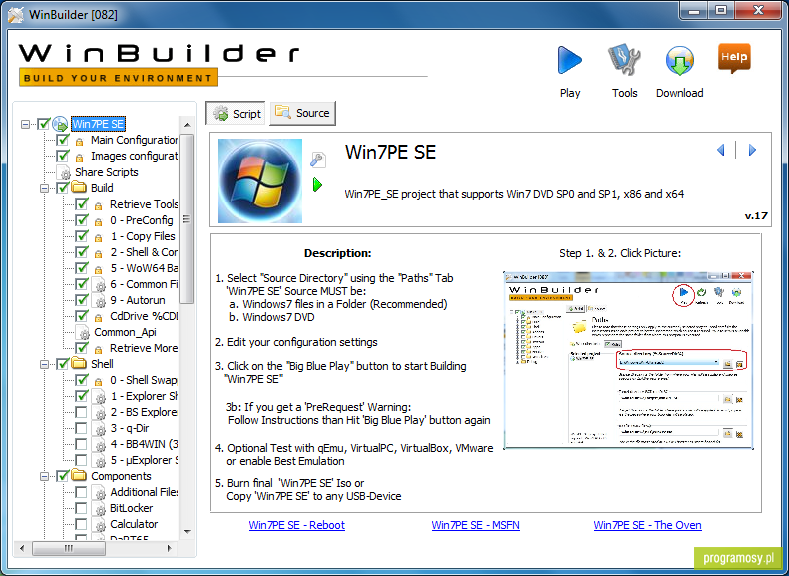Minimize the WinBuilder window

point(694,11)
